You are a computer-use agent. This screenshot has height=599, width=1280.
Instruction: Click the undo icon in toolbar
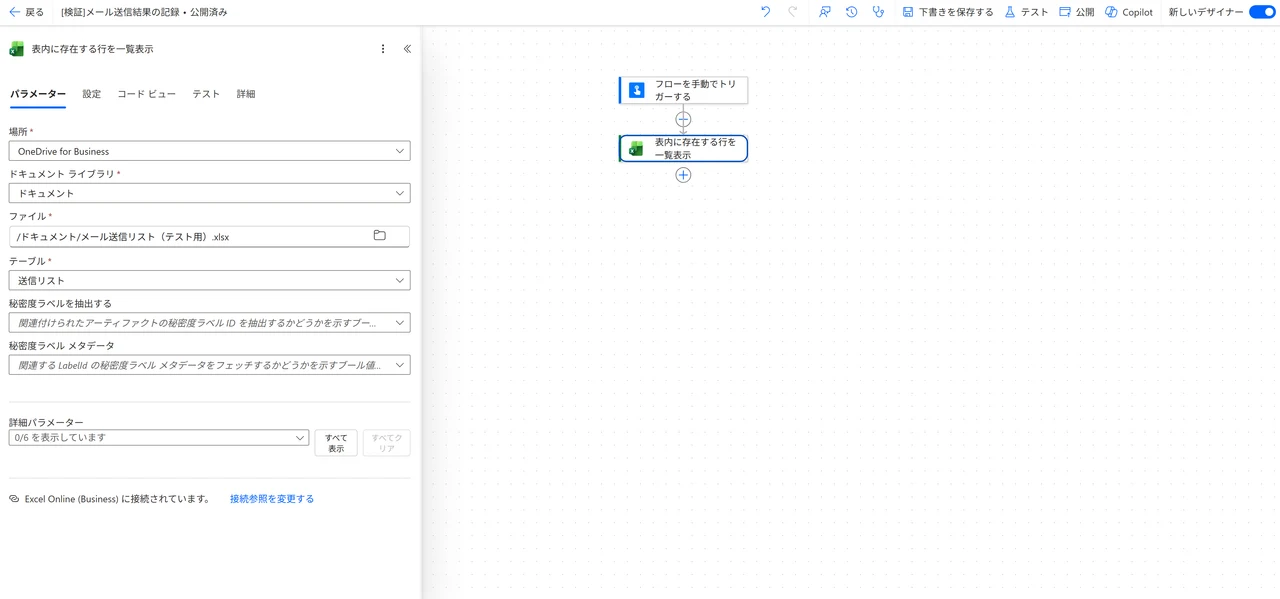click(x=766, y=12)
